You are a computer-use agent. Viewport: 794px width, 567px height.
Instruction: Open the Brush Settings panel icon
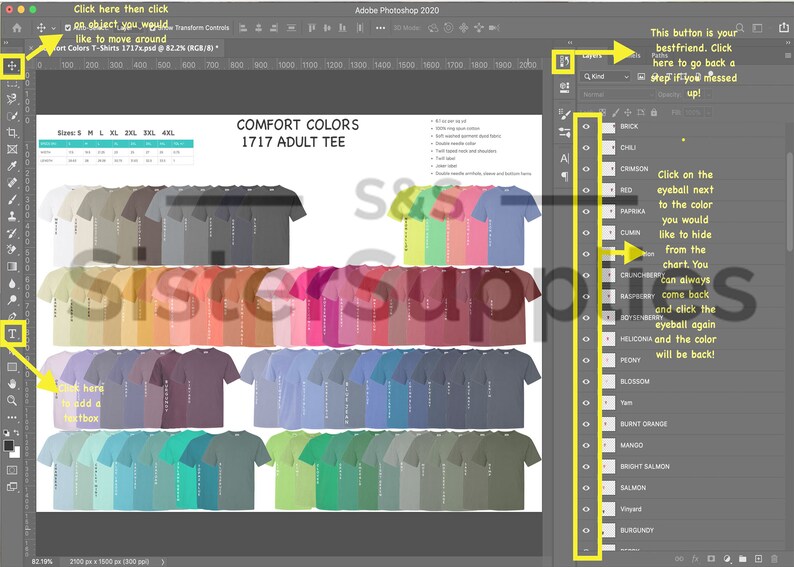point(565,114)
